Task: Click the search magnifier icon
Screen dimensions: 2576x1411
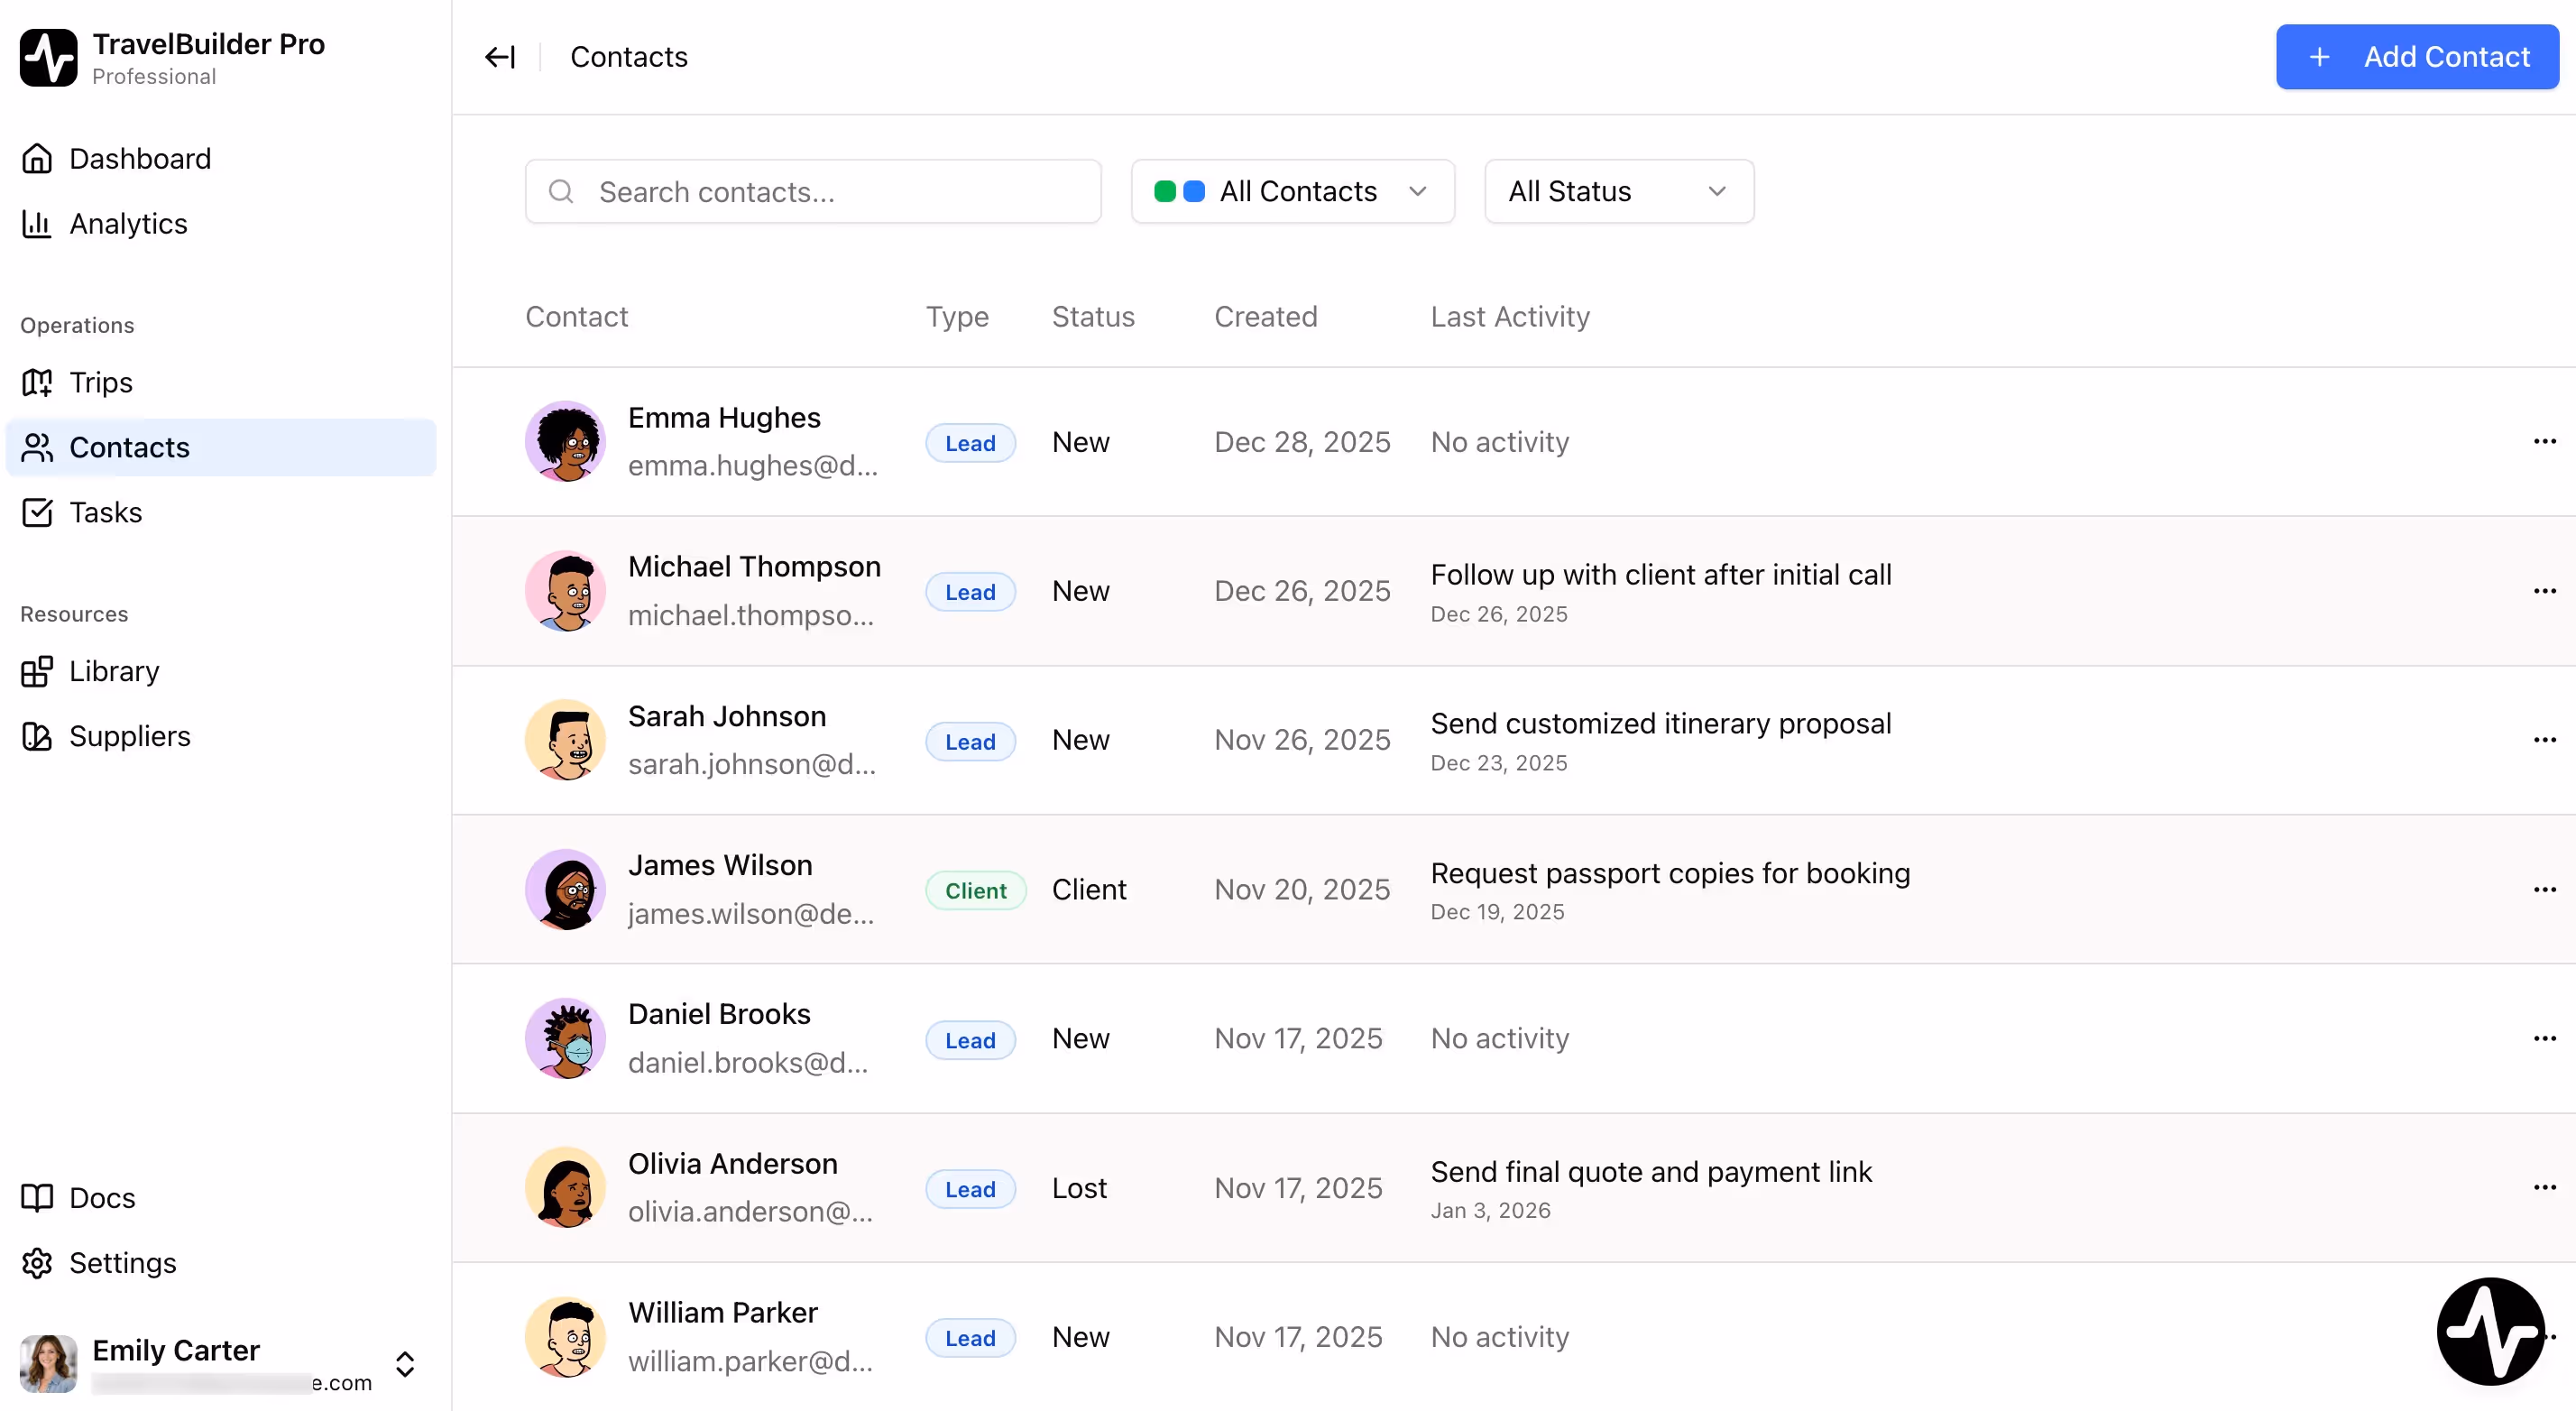Action: [561, 191]
